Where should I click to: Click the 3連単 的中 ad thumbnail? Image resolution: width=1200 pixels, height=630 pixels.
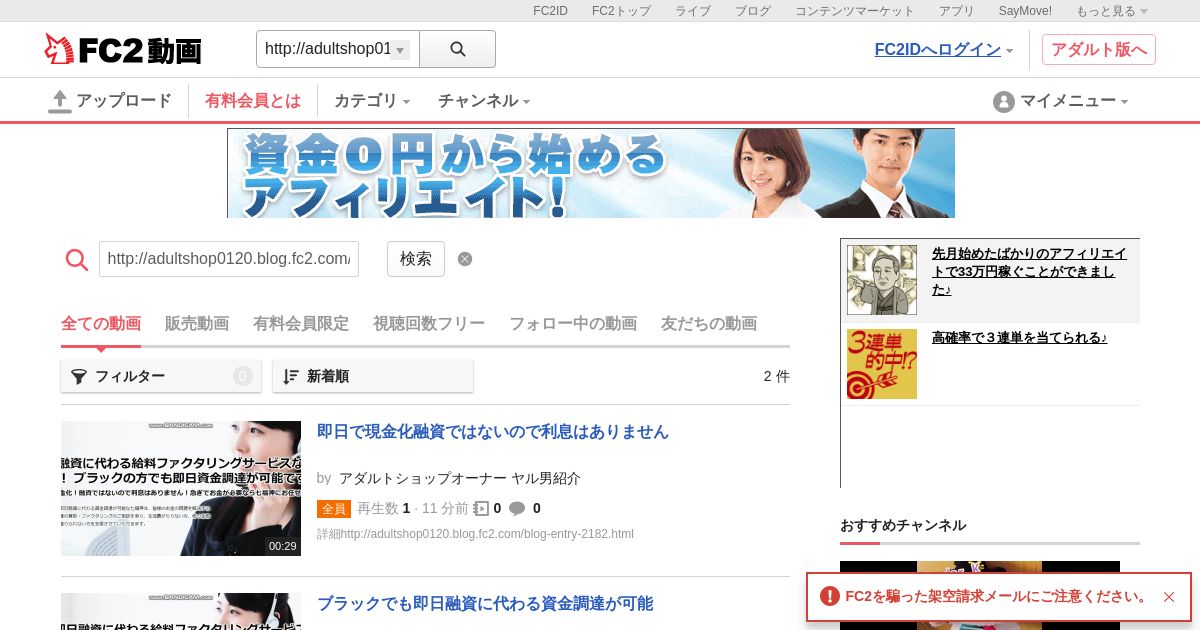[882, 364]
